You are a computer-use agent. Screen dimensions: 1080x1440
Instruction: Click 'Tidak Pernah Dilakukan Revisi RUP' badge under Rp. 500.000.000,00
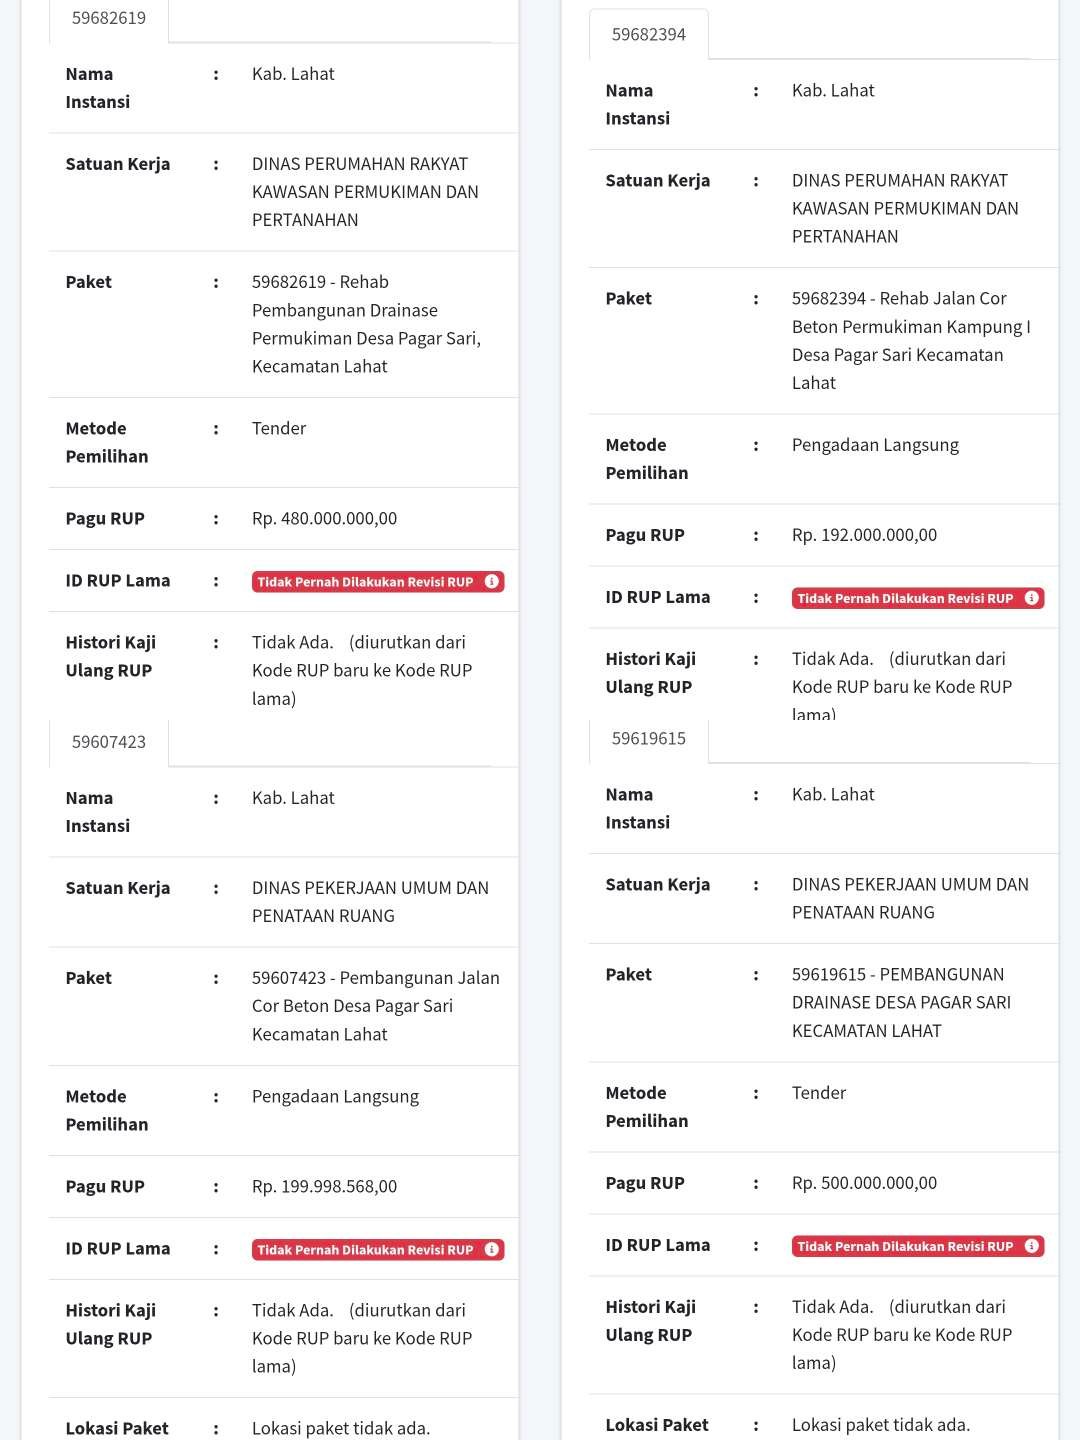(x=905, y=1246)
